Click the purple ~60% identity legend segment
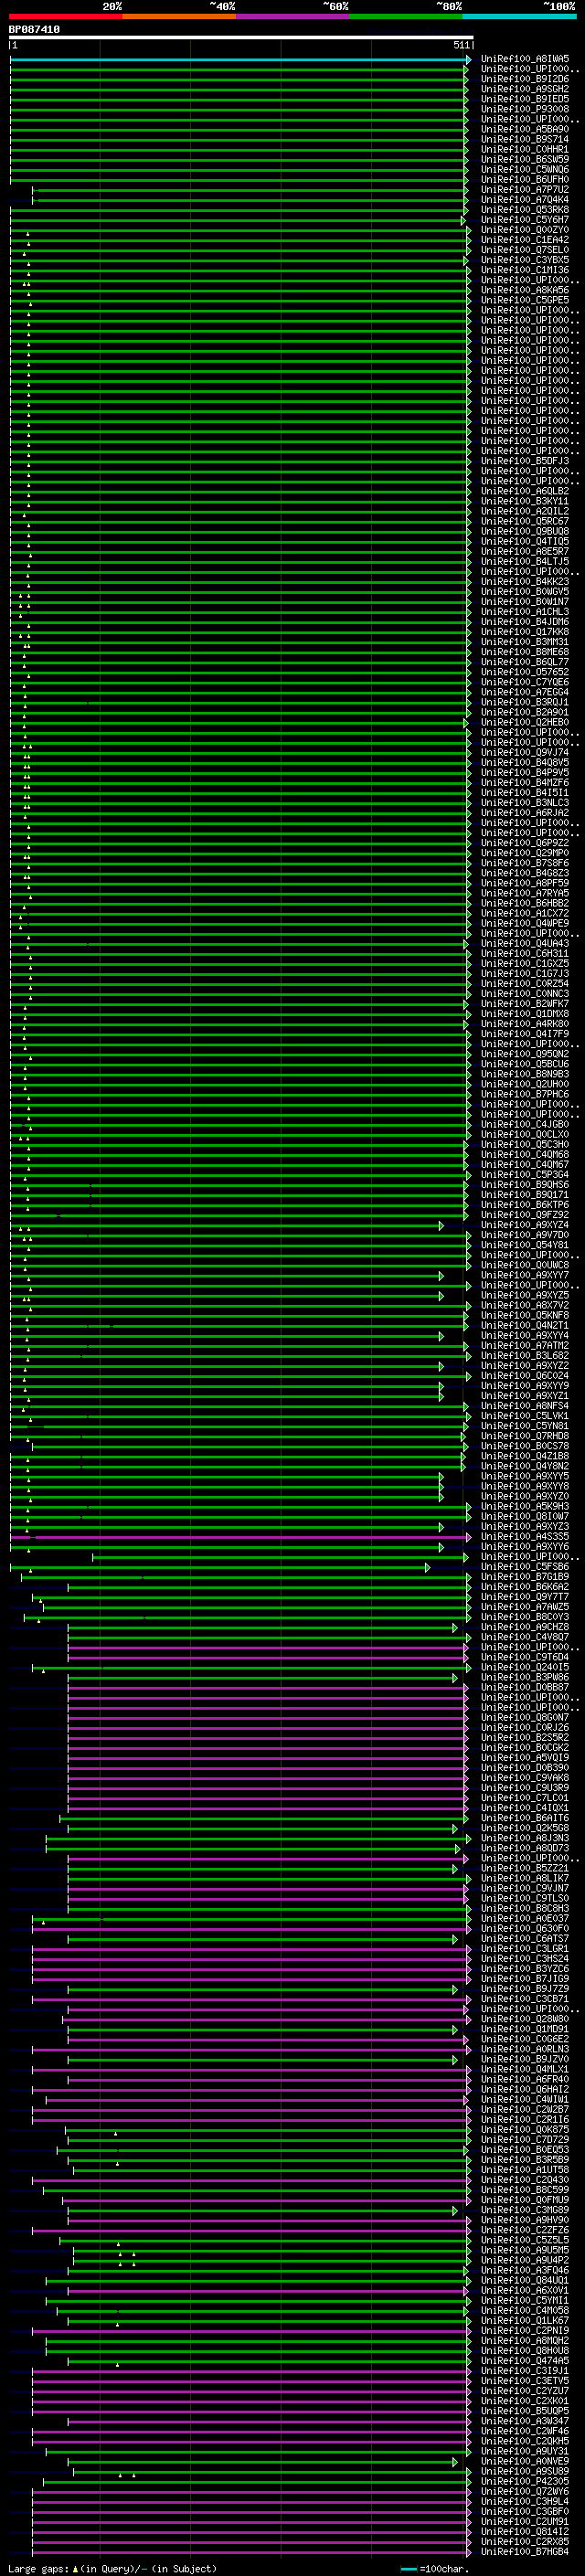585x2576 pixels. [293, 16]
